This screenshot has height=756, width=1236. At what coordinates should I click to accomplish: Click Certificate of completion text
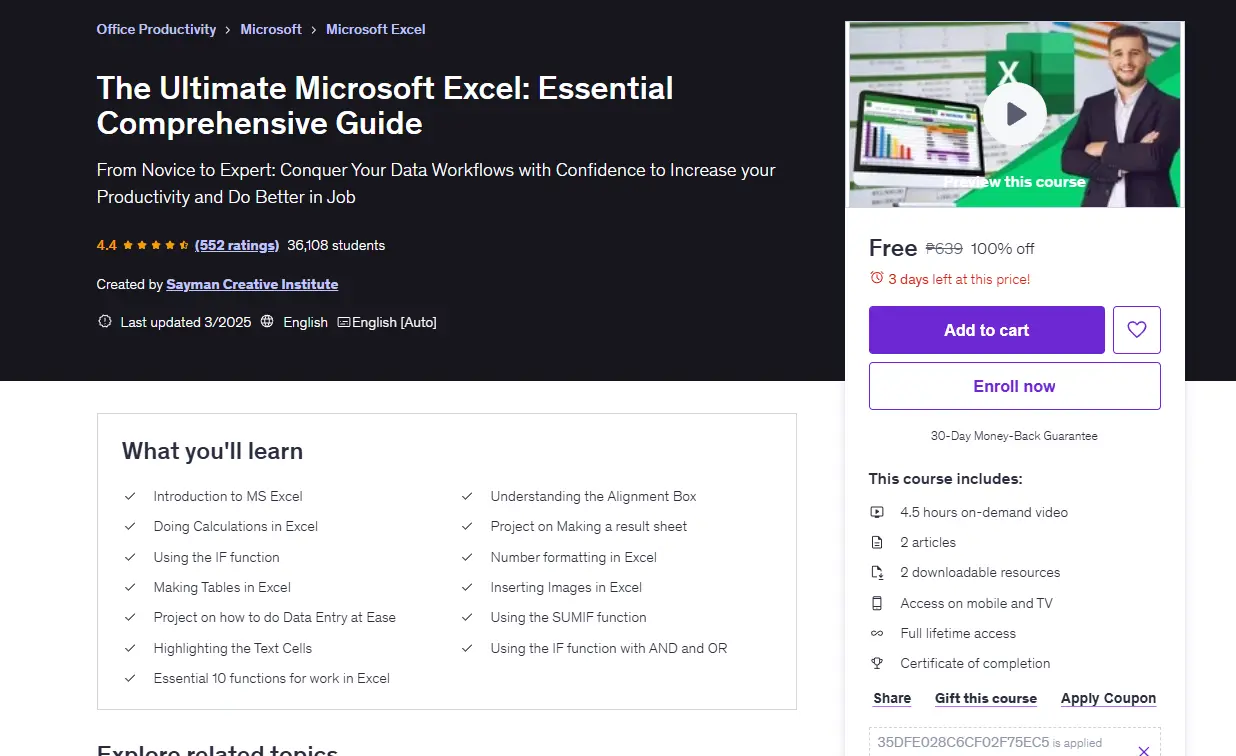[975, 663]
